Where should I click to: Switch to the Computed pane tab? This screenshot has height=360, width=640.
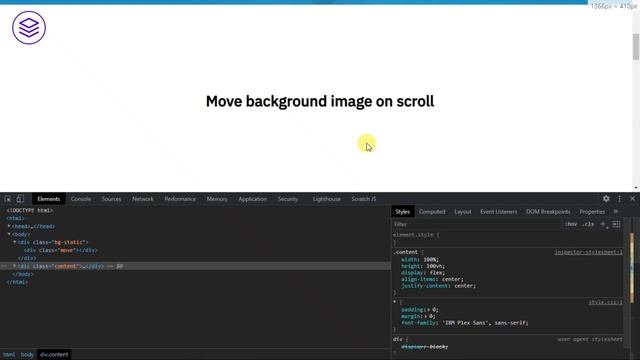tap(432, 211)
